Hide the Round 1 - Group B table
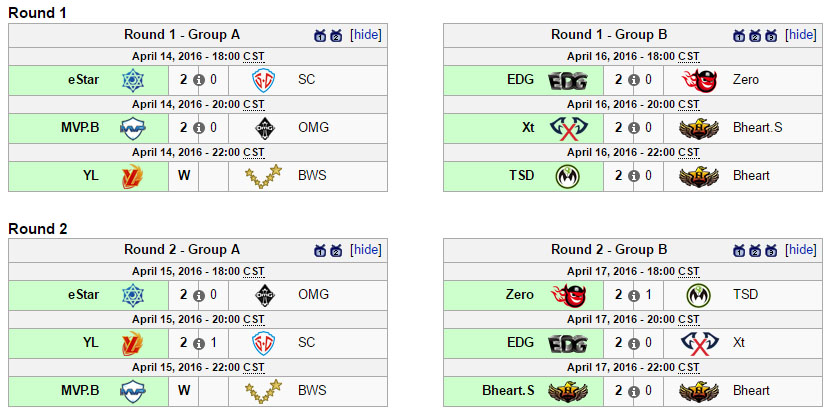The width and height of the screenshot is (830, 412). pyautogui.click(x=801, y=35)
